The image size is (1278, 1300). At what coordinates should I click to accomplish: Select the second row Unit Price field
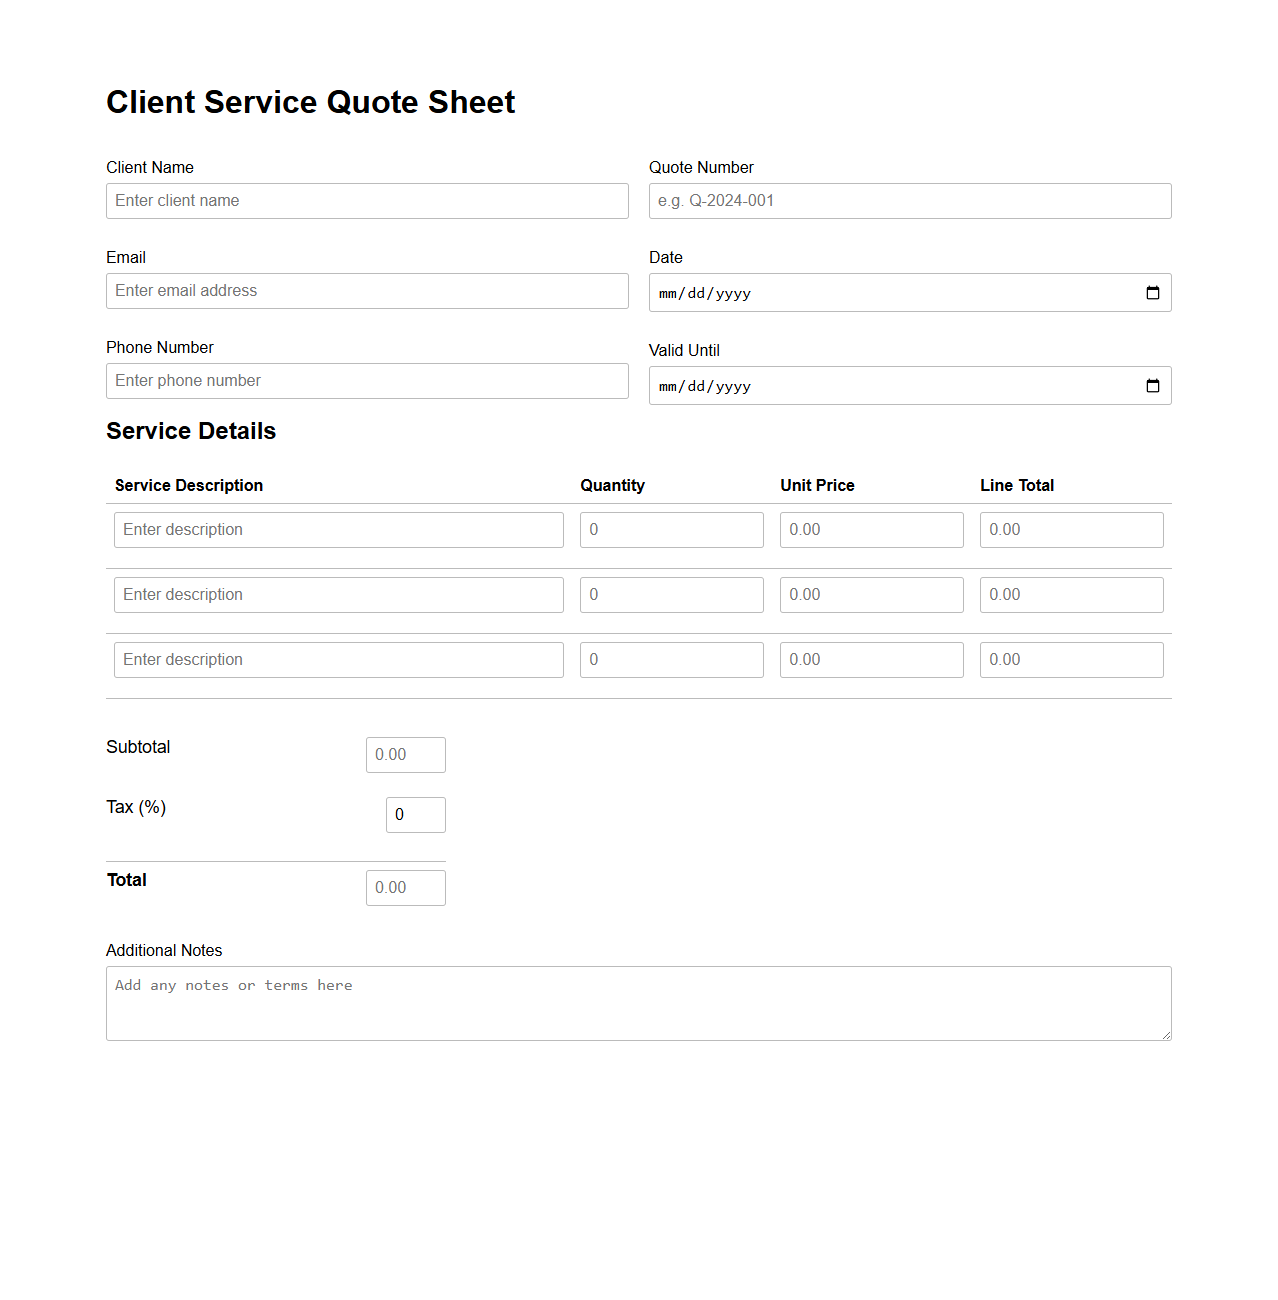tap(871, 594)
